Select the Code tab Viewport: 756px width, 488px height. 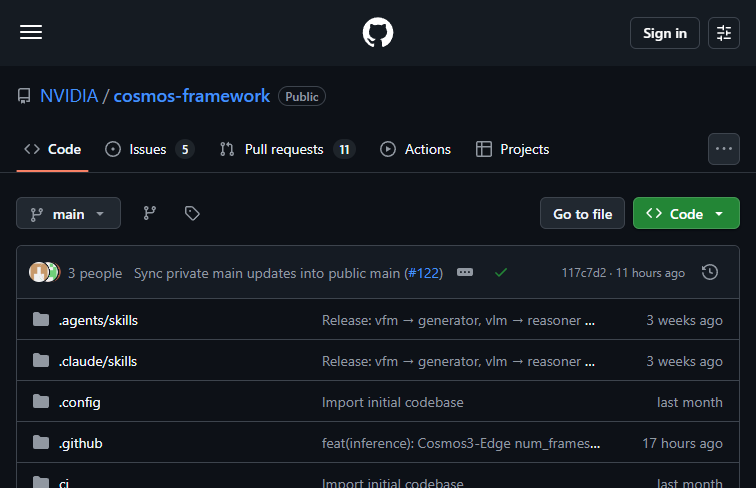pyautogui.click(x=53, y=149)
